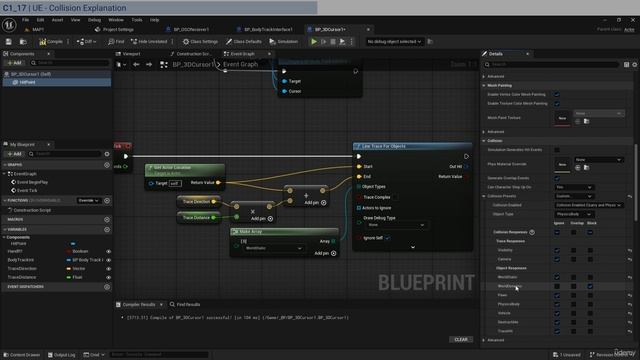Open Make Array object type dropdown

(x=273, y=248)
